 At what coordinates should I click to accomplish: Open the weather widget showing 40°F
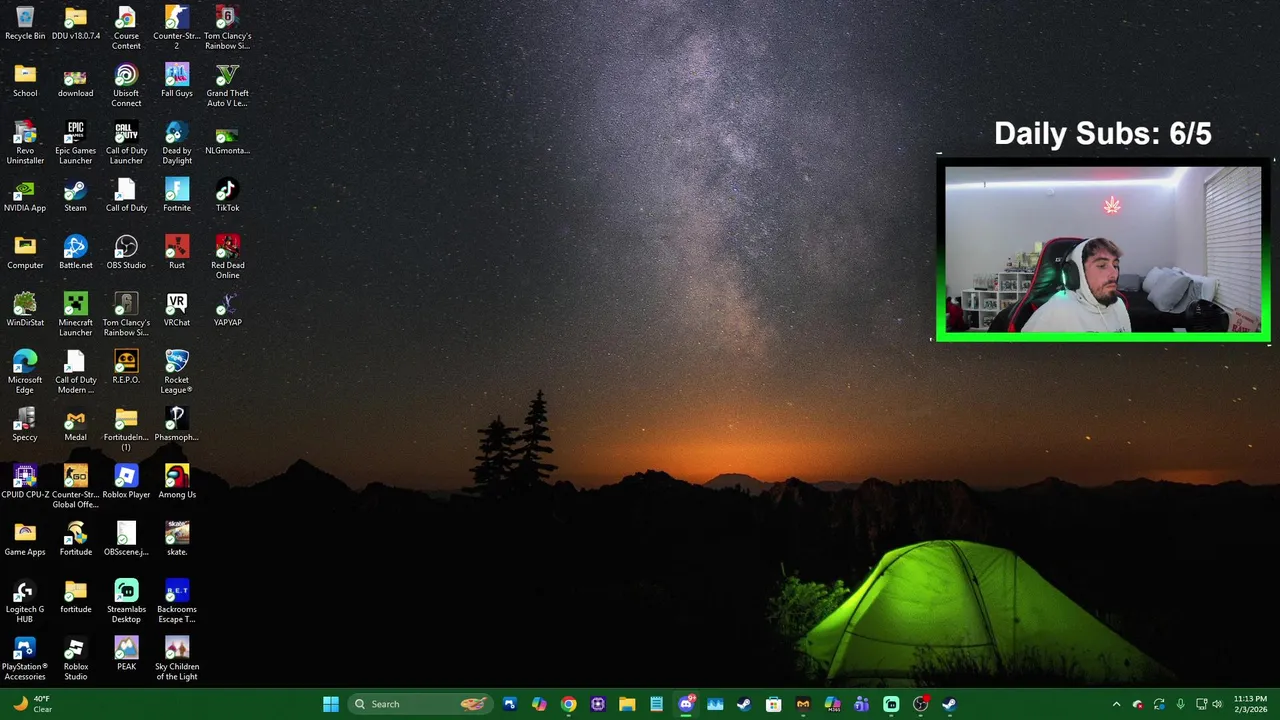[x=32, y=704]
